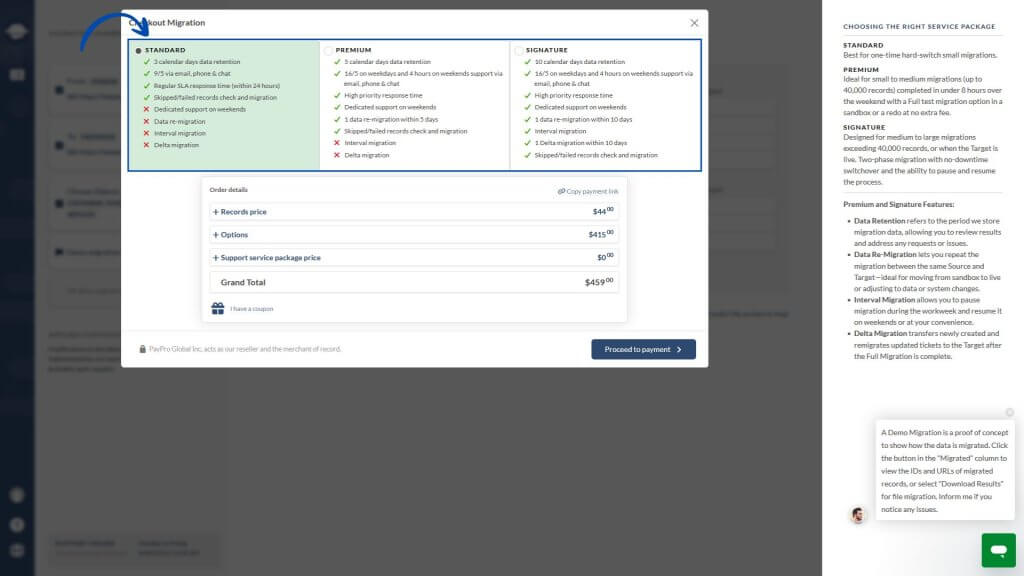
Task: Select the Signature package option
Action: click(x=519, y=50)
